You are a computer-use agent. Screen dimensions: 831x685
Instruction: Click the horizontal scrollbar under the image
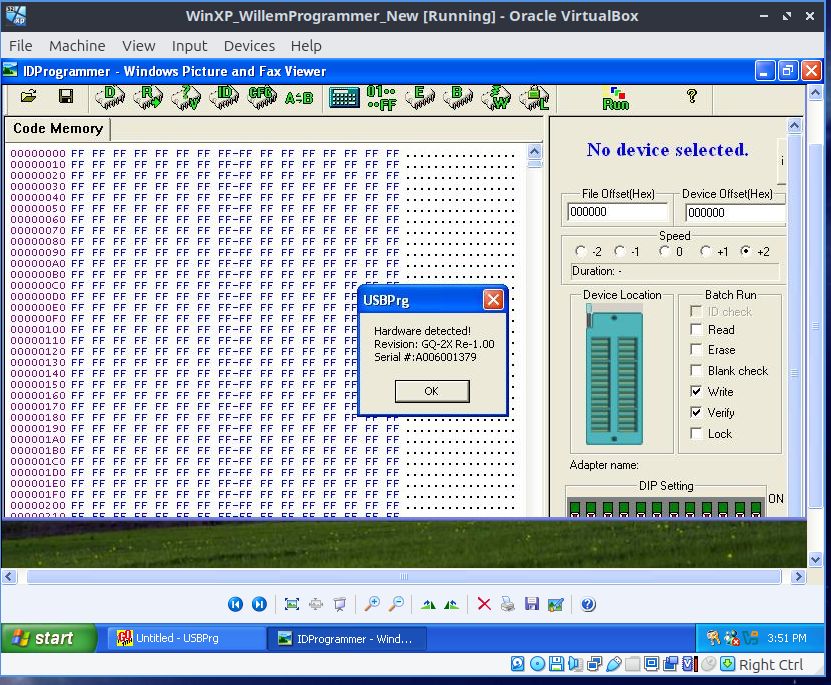(x=404, y=577)
